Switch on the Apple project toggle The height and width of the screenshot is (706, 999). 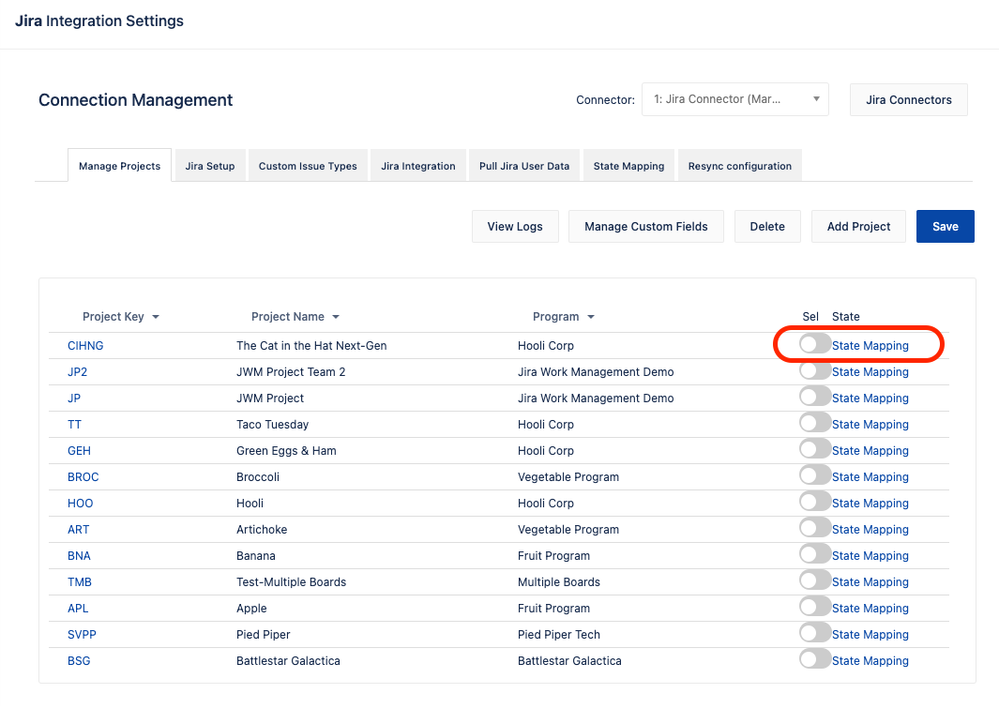tap(815, 607)
